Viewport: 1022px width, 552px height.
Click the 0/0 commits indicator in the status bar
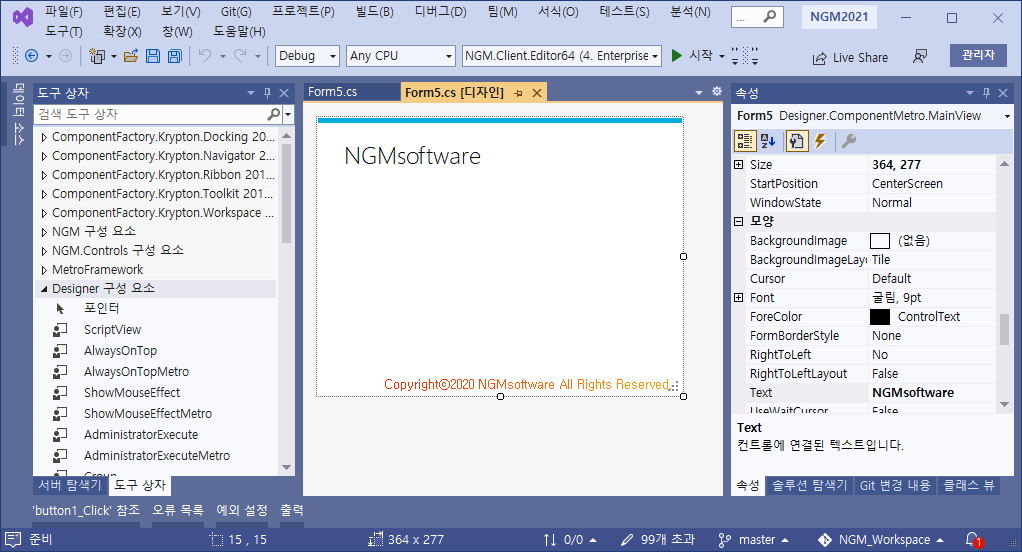[x=570, y=540]
